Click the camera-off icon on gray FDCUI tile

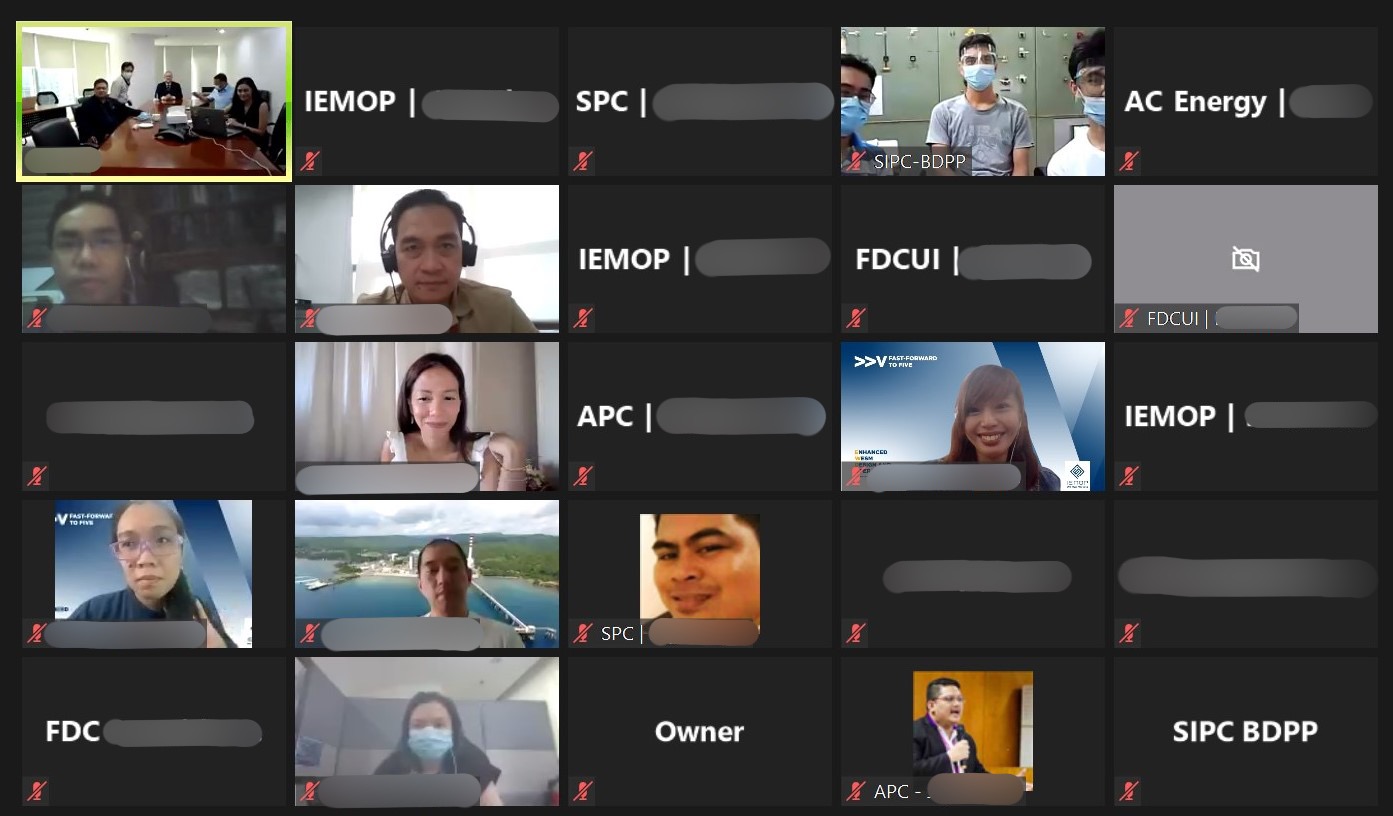coord(1245,260)
